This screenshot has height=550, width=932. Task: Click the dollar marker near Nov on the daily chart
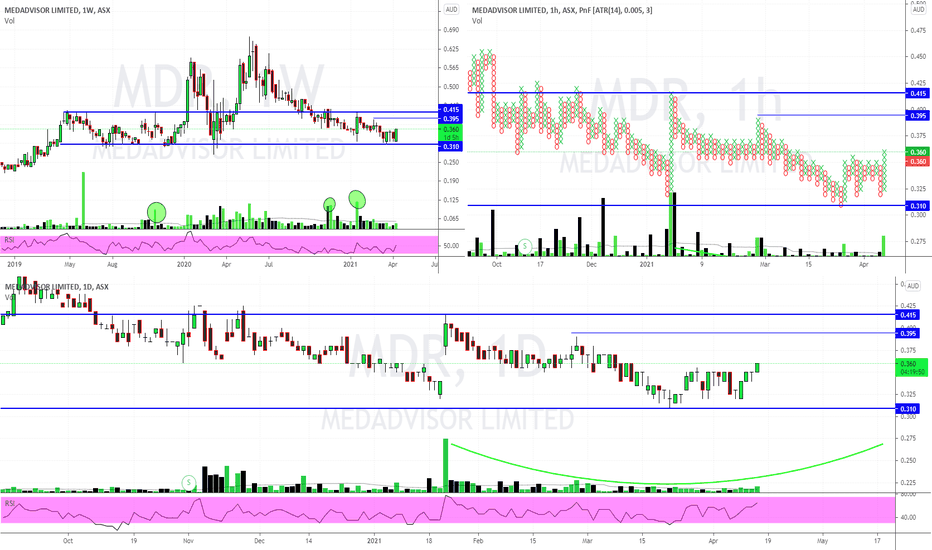[189, 482]
